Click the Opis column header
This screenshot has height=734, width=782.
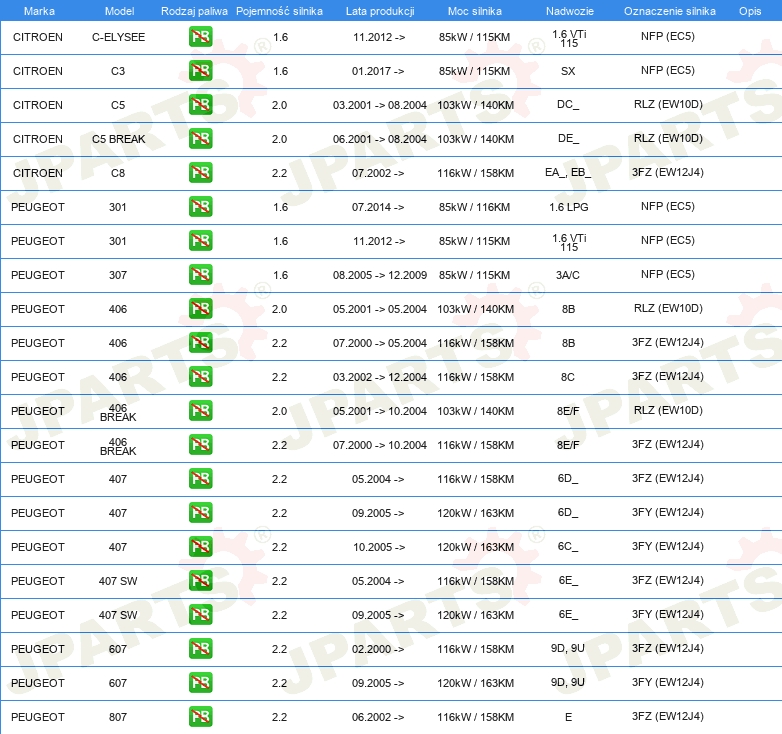(750, 11)
